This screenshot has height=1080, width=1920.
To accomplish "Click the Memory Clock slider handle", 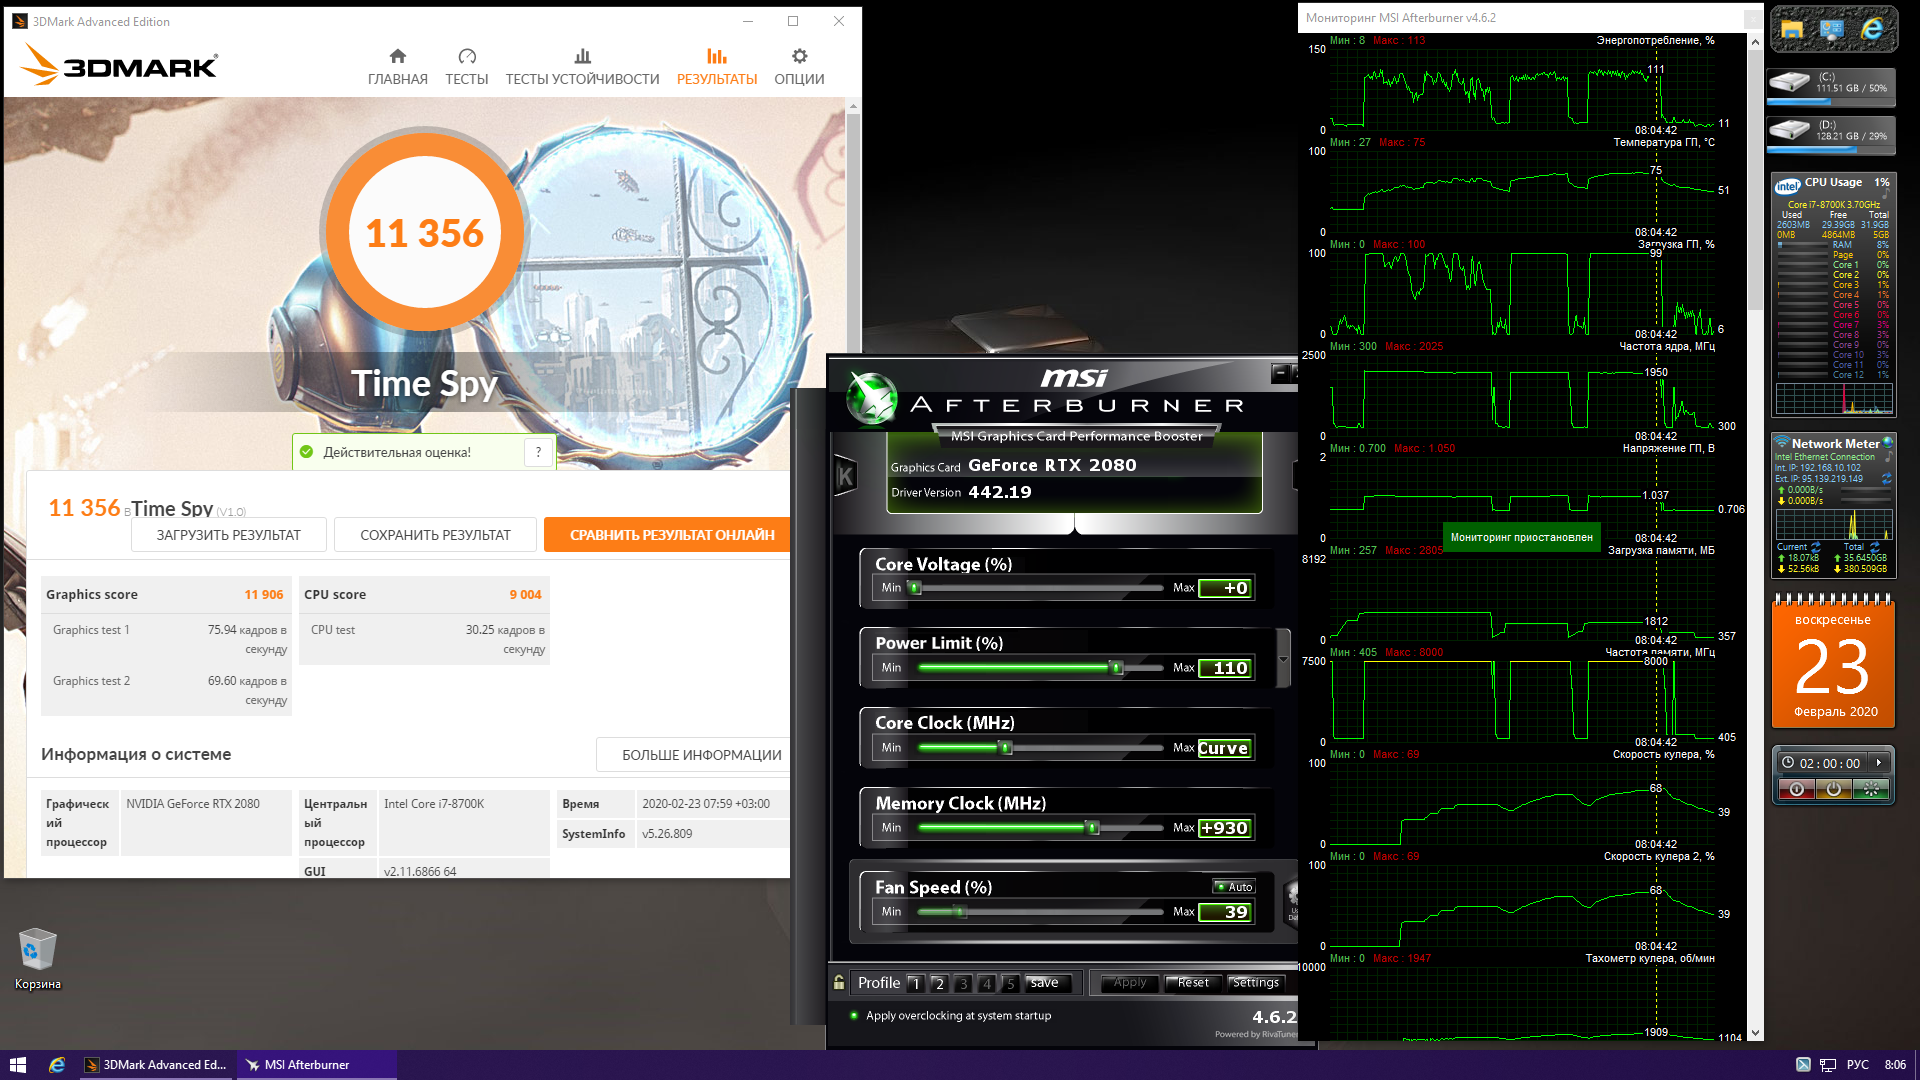I will [x=1092, y=828].
